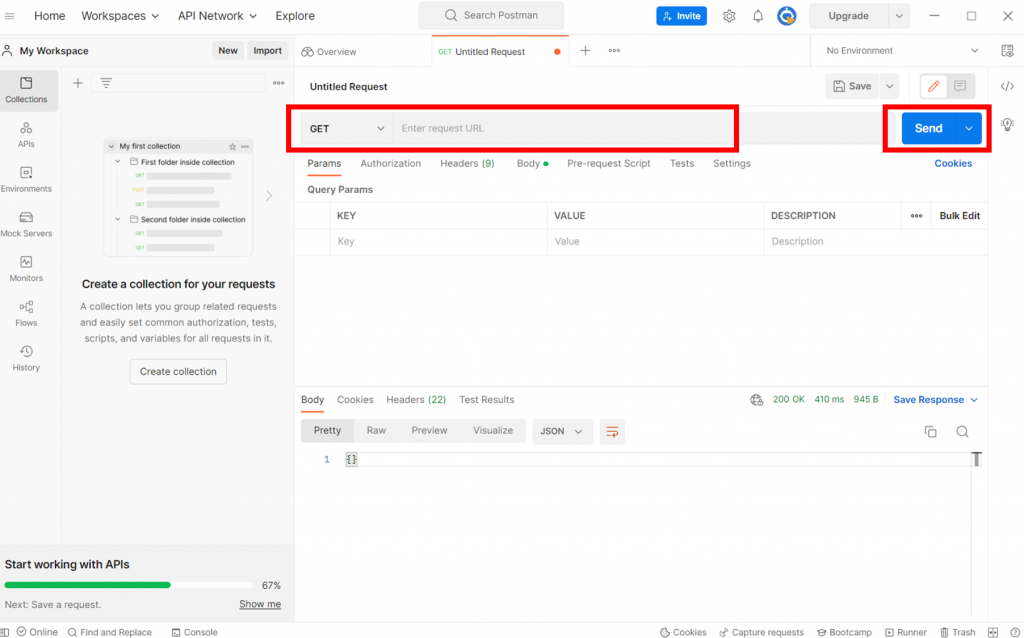Select the Visualize response view
Image resolution: width=1024 pixels, height=638 pixels.
(x=493, y=430)
